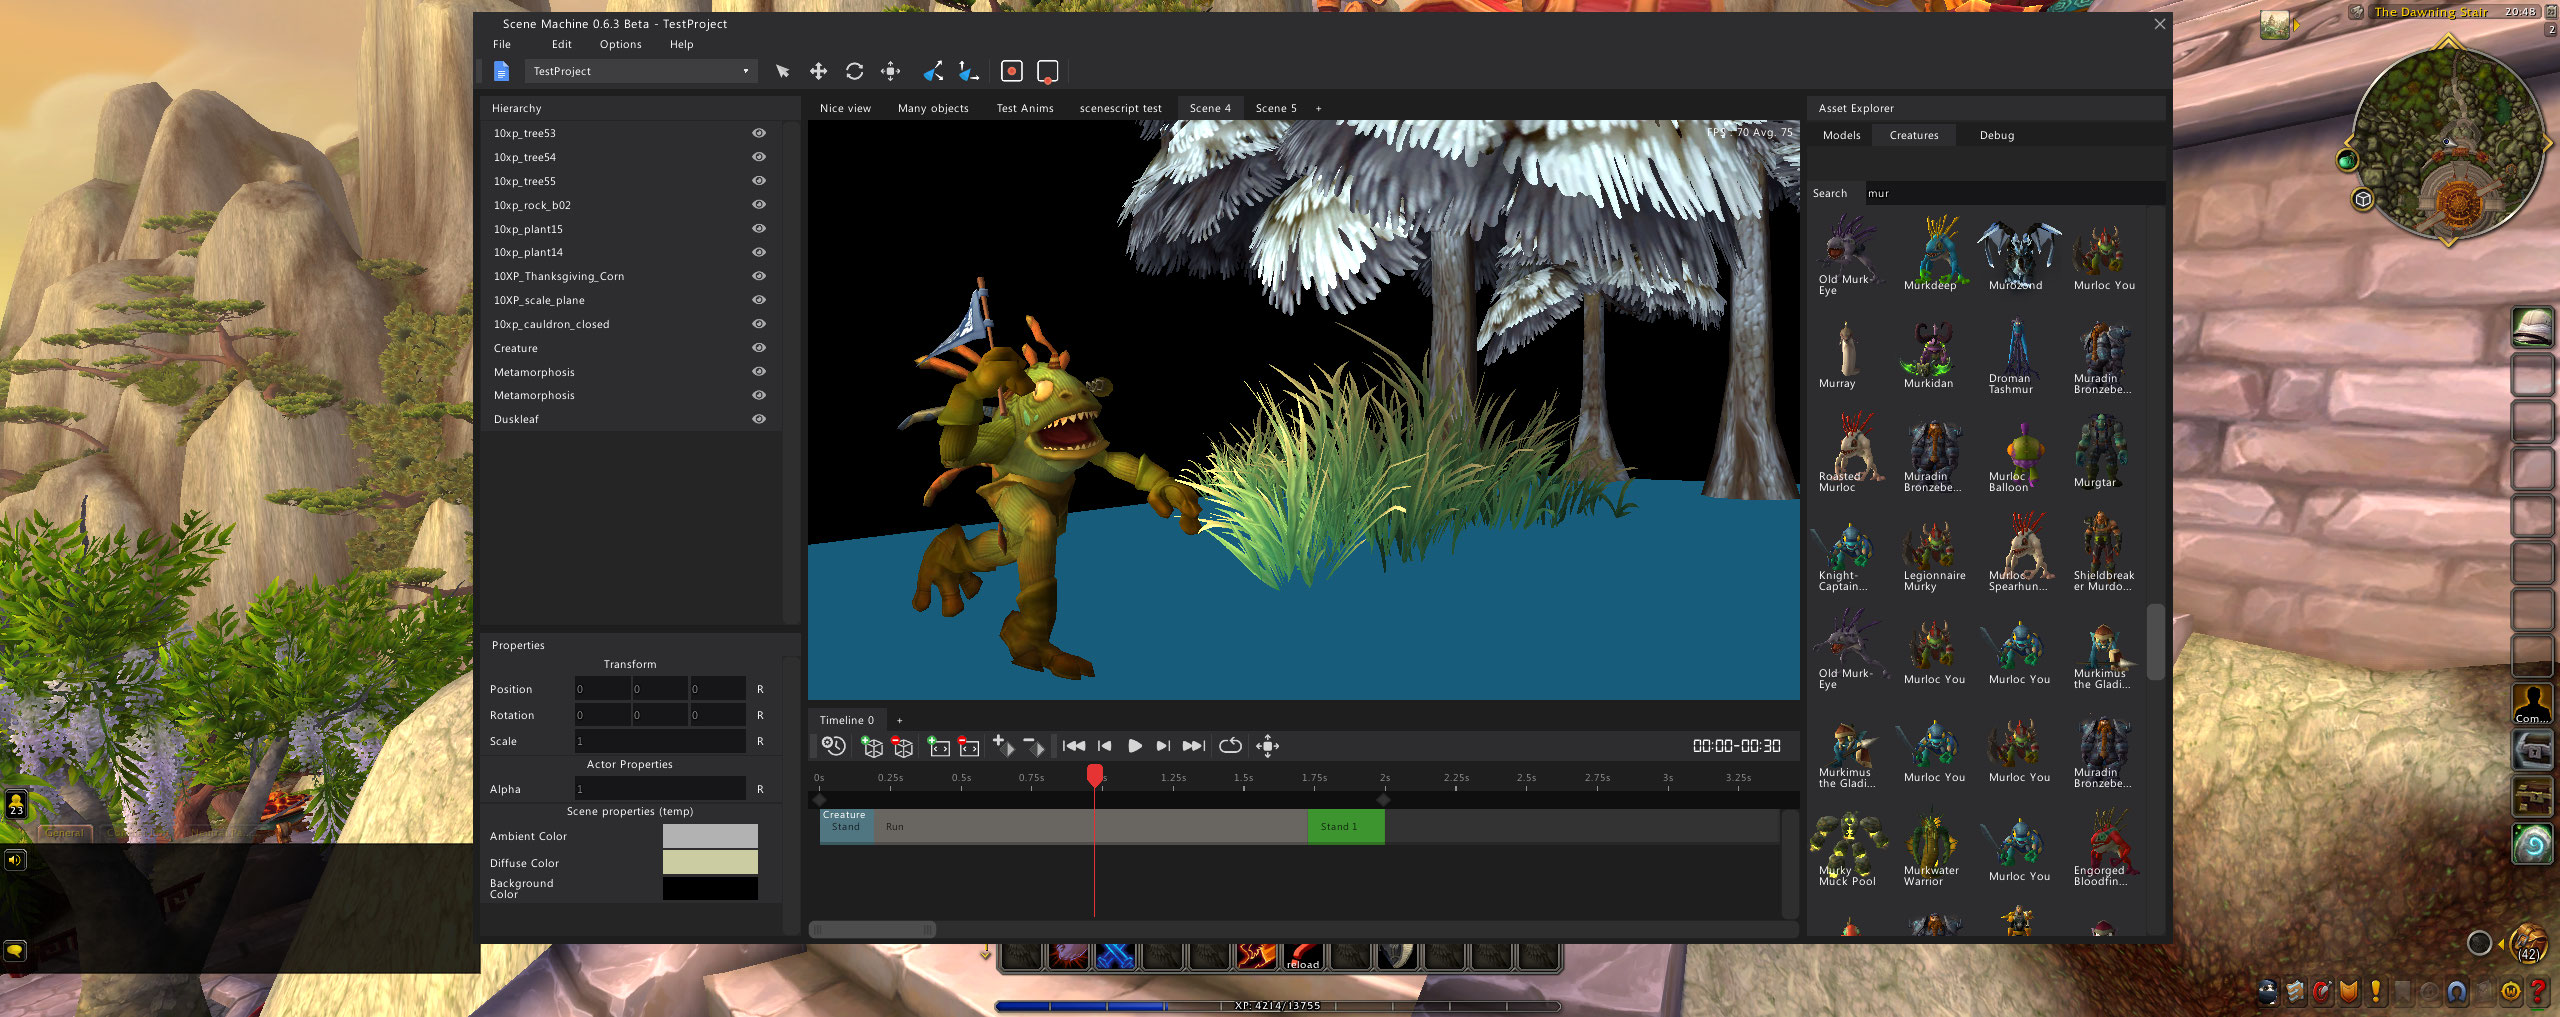Click the centered red dot pivot icon
Image resolution: width=2560 pixels, height=1017 pixels.
(x=1011, y=71)
